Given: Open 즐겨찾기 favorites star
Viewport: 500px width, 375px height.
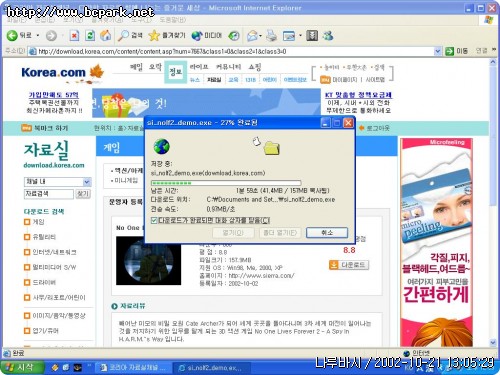Looking at the screenshot, I should 167,35.
